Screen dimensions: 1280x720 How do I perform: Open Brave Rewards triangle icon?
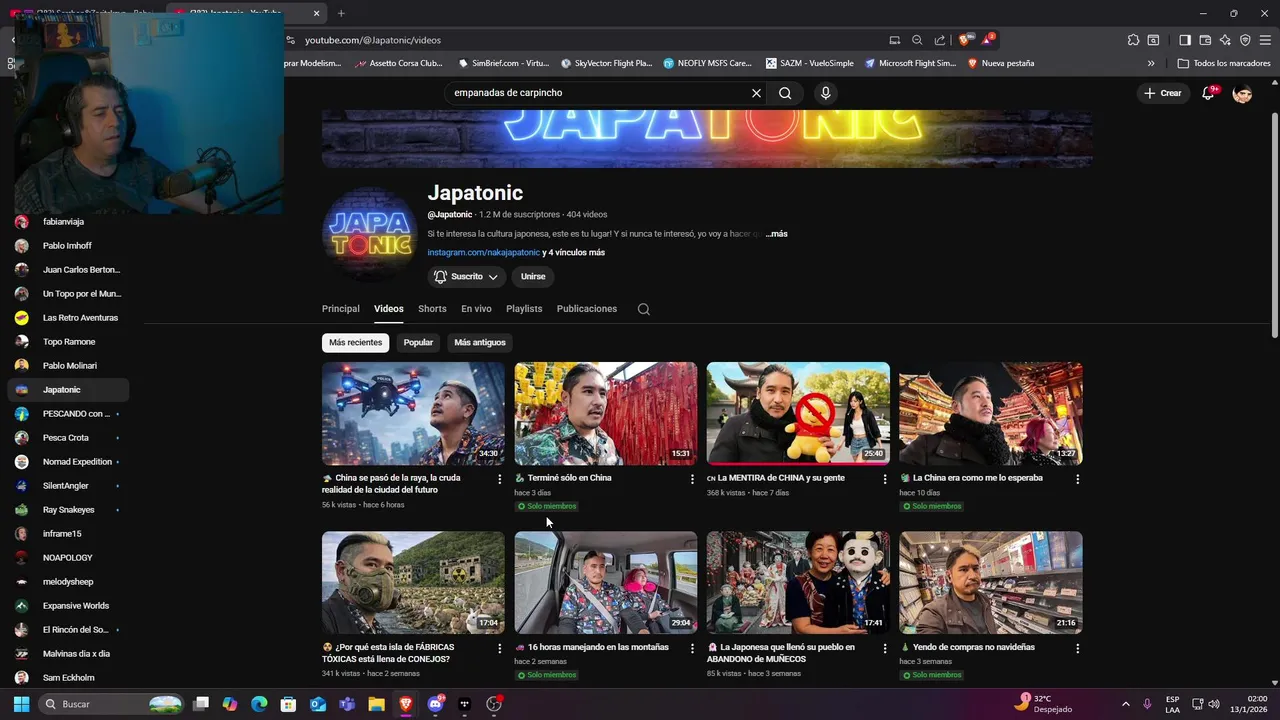[987, 40]
